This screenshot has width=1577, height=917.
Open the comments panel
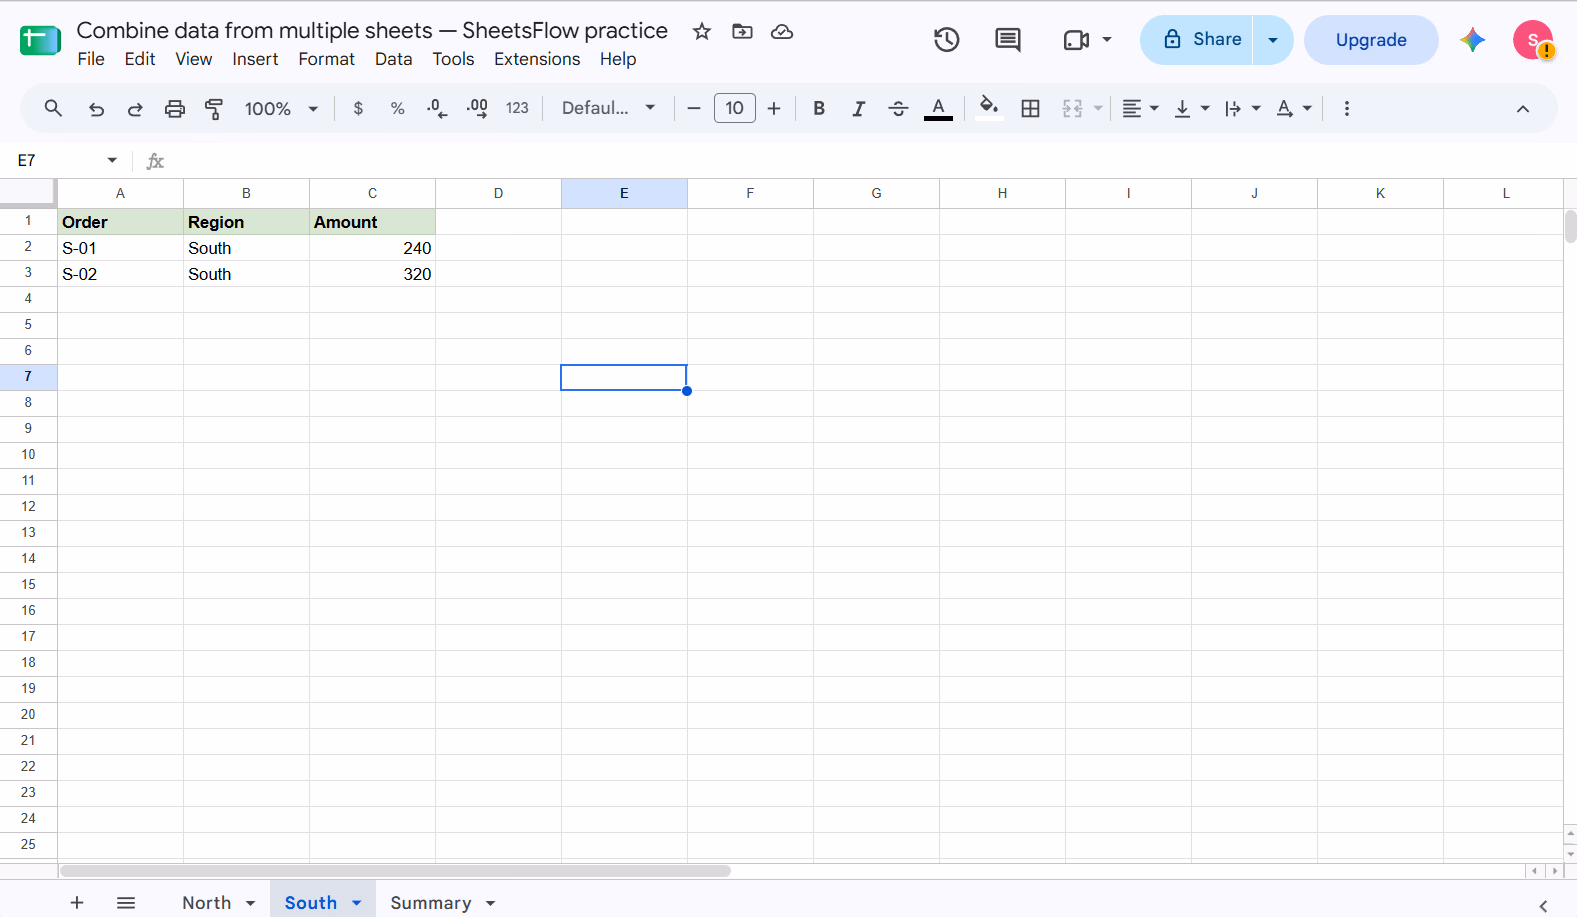click(x=1008, y=40)
